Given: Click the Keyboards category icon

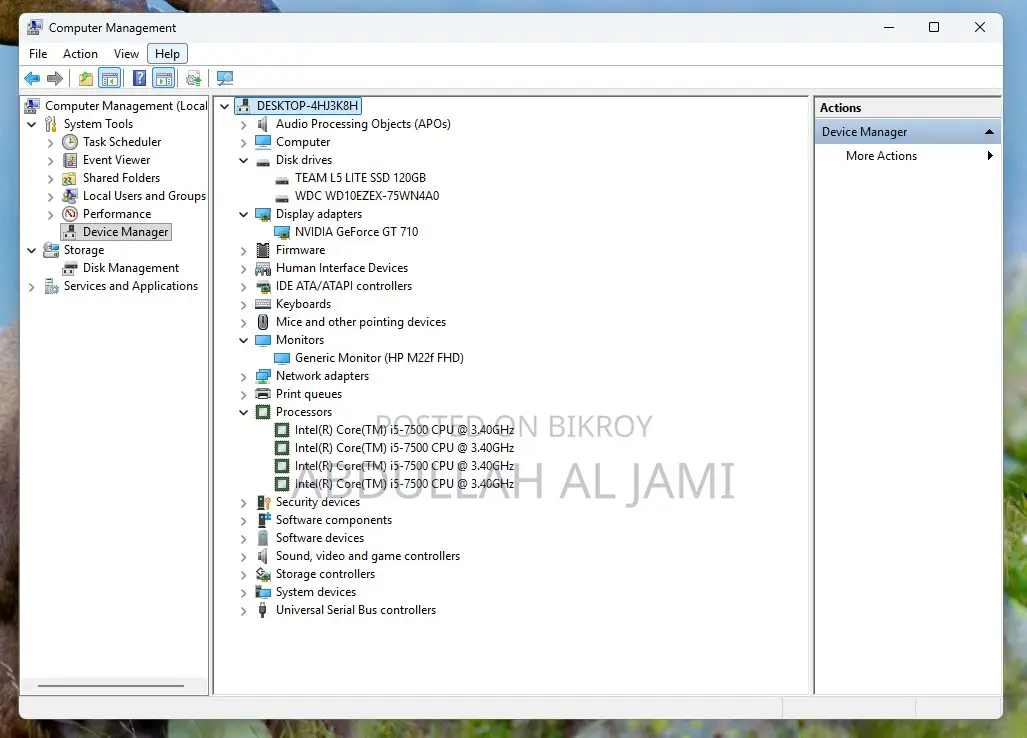Looking at the screenshot, I should [x=263, y=304].
